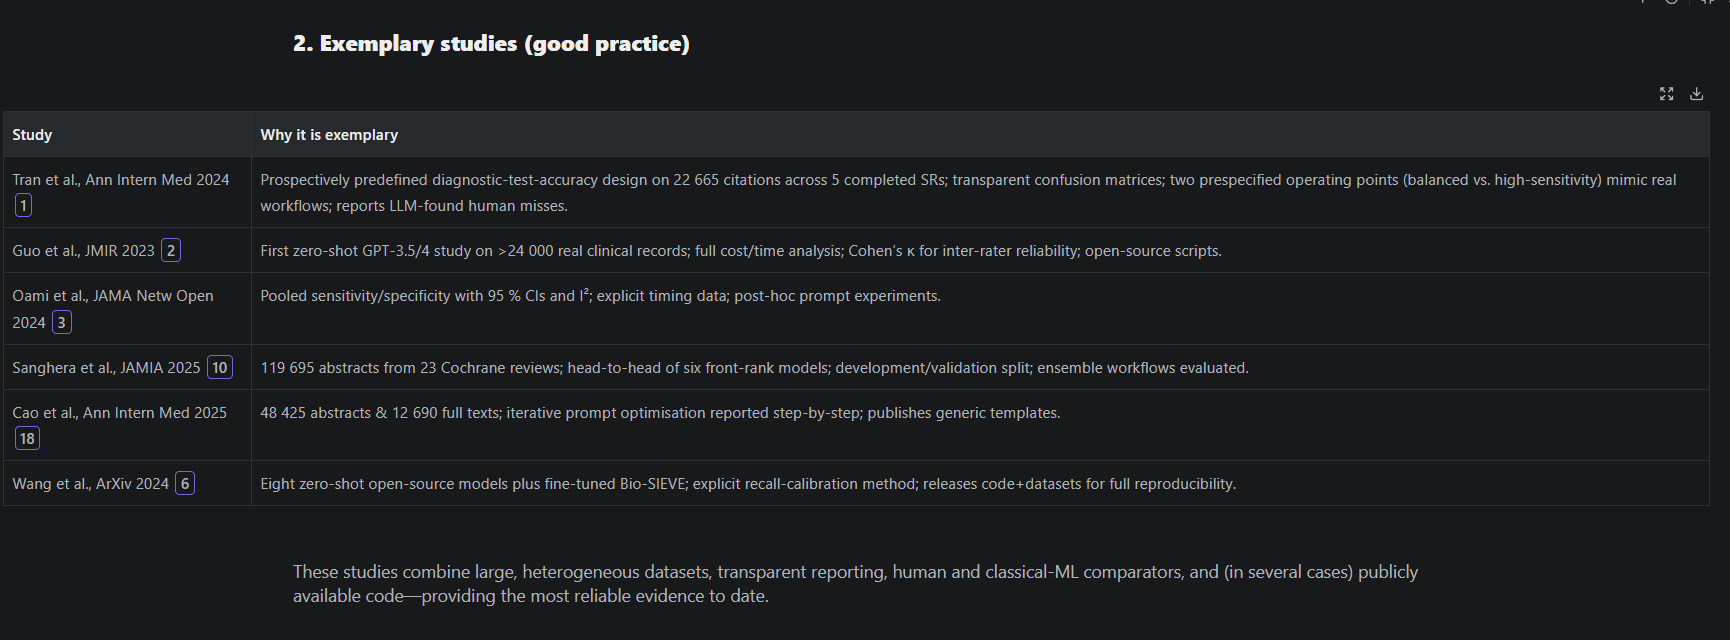Open citation badge 10 after Sanghera et al.
This screenshot has width=1730, height=640.
220,368
